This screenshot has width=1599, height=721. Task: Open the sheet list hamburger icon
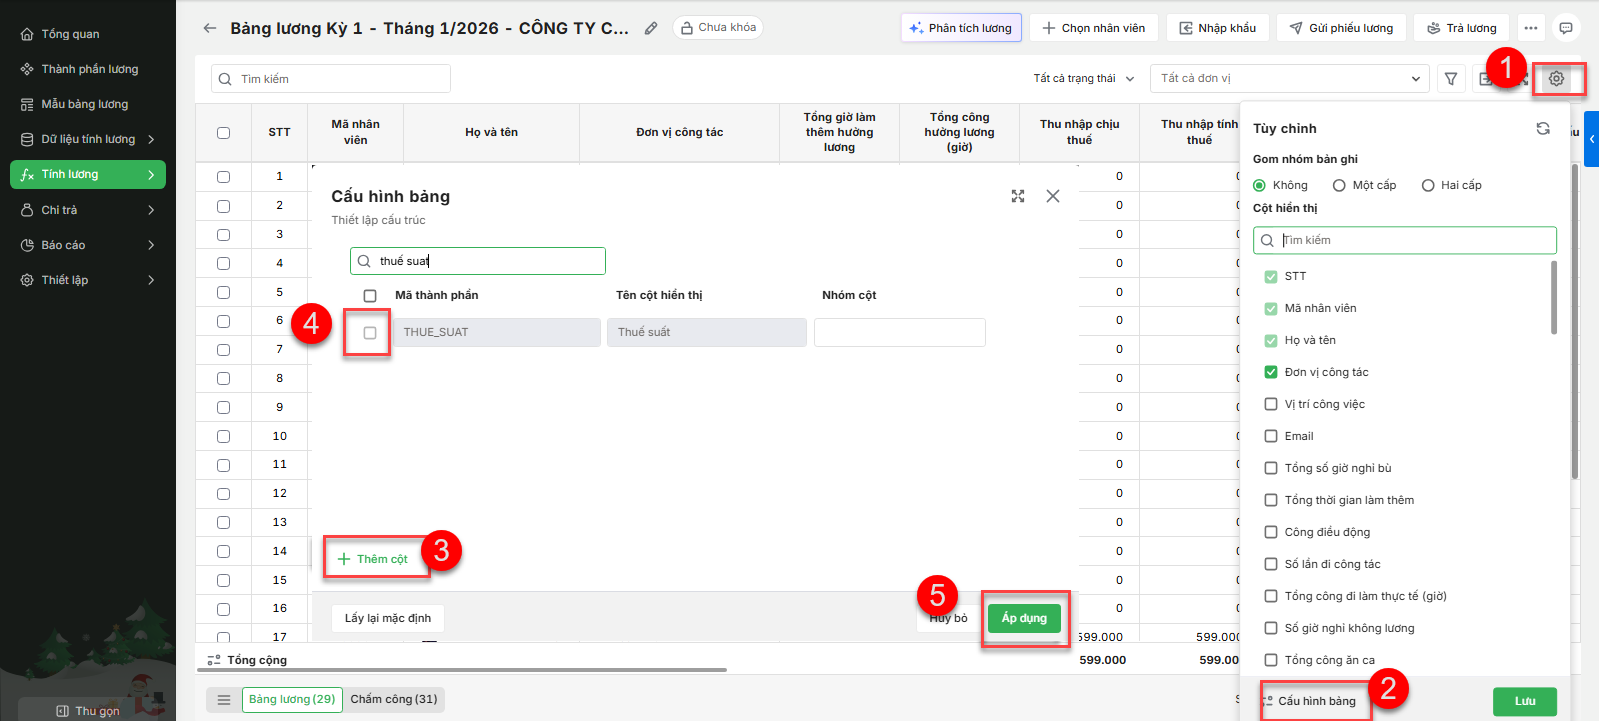click(x=224, y=699)
